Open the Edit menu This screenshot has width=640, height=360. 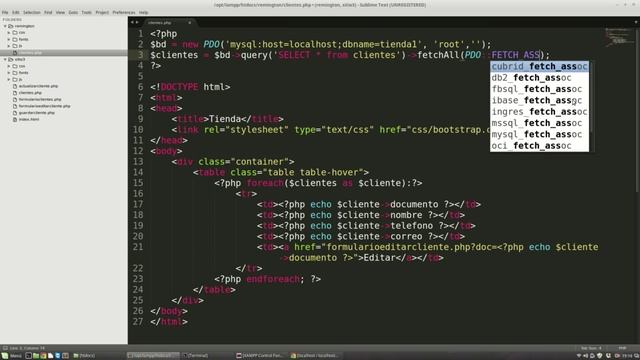tap(16, 12)
